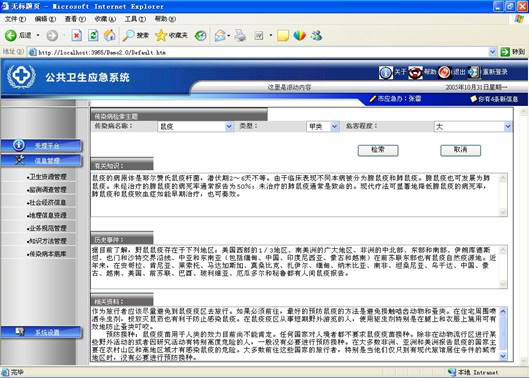The height and width of the screenshot is (378, 529).
Task: Expand the 危害程度 dropdown
Action: (508, 127)
